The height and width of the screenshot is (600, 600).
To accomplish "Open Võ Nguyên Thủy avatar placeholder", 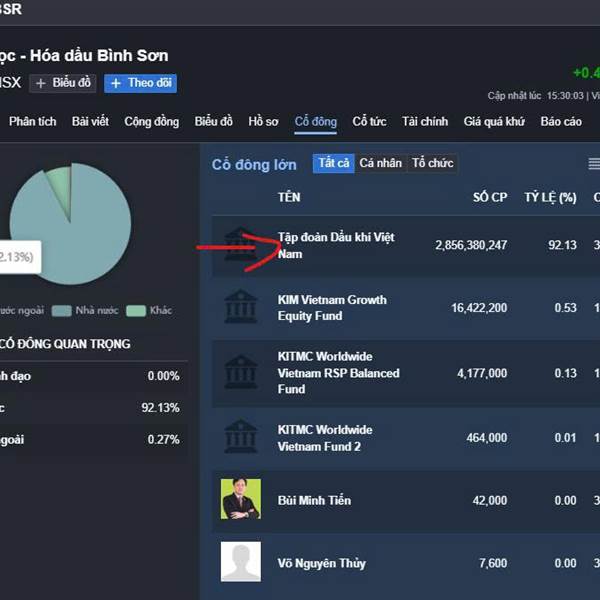I will (241, 561).
